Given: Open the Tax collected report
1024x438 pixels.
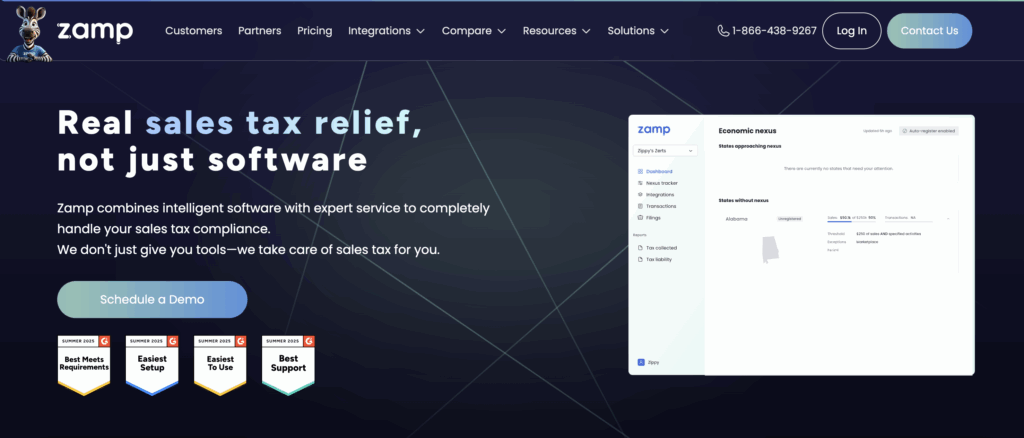Looking at the screenshot, I should (661, 248).
